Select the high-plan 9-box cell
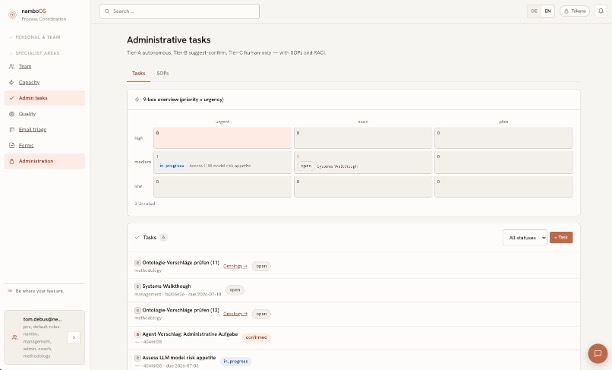Screen dimensions: 612x370 coord(503,138)
